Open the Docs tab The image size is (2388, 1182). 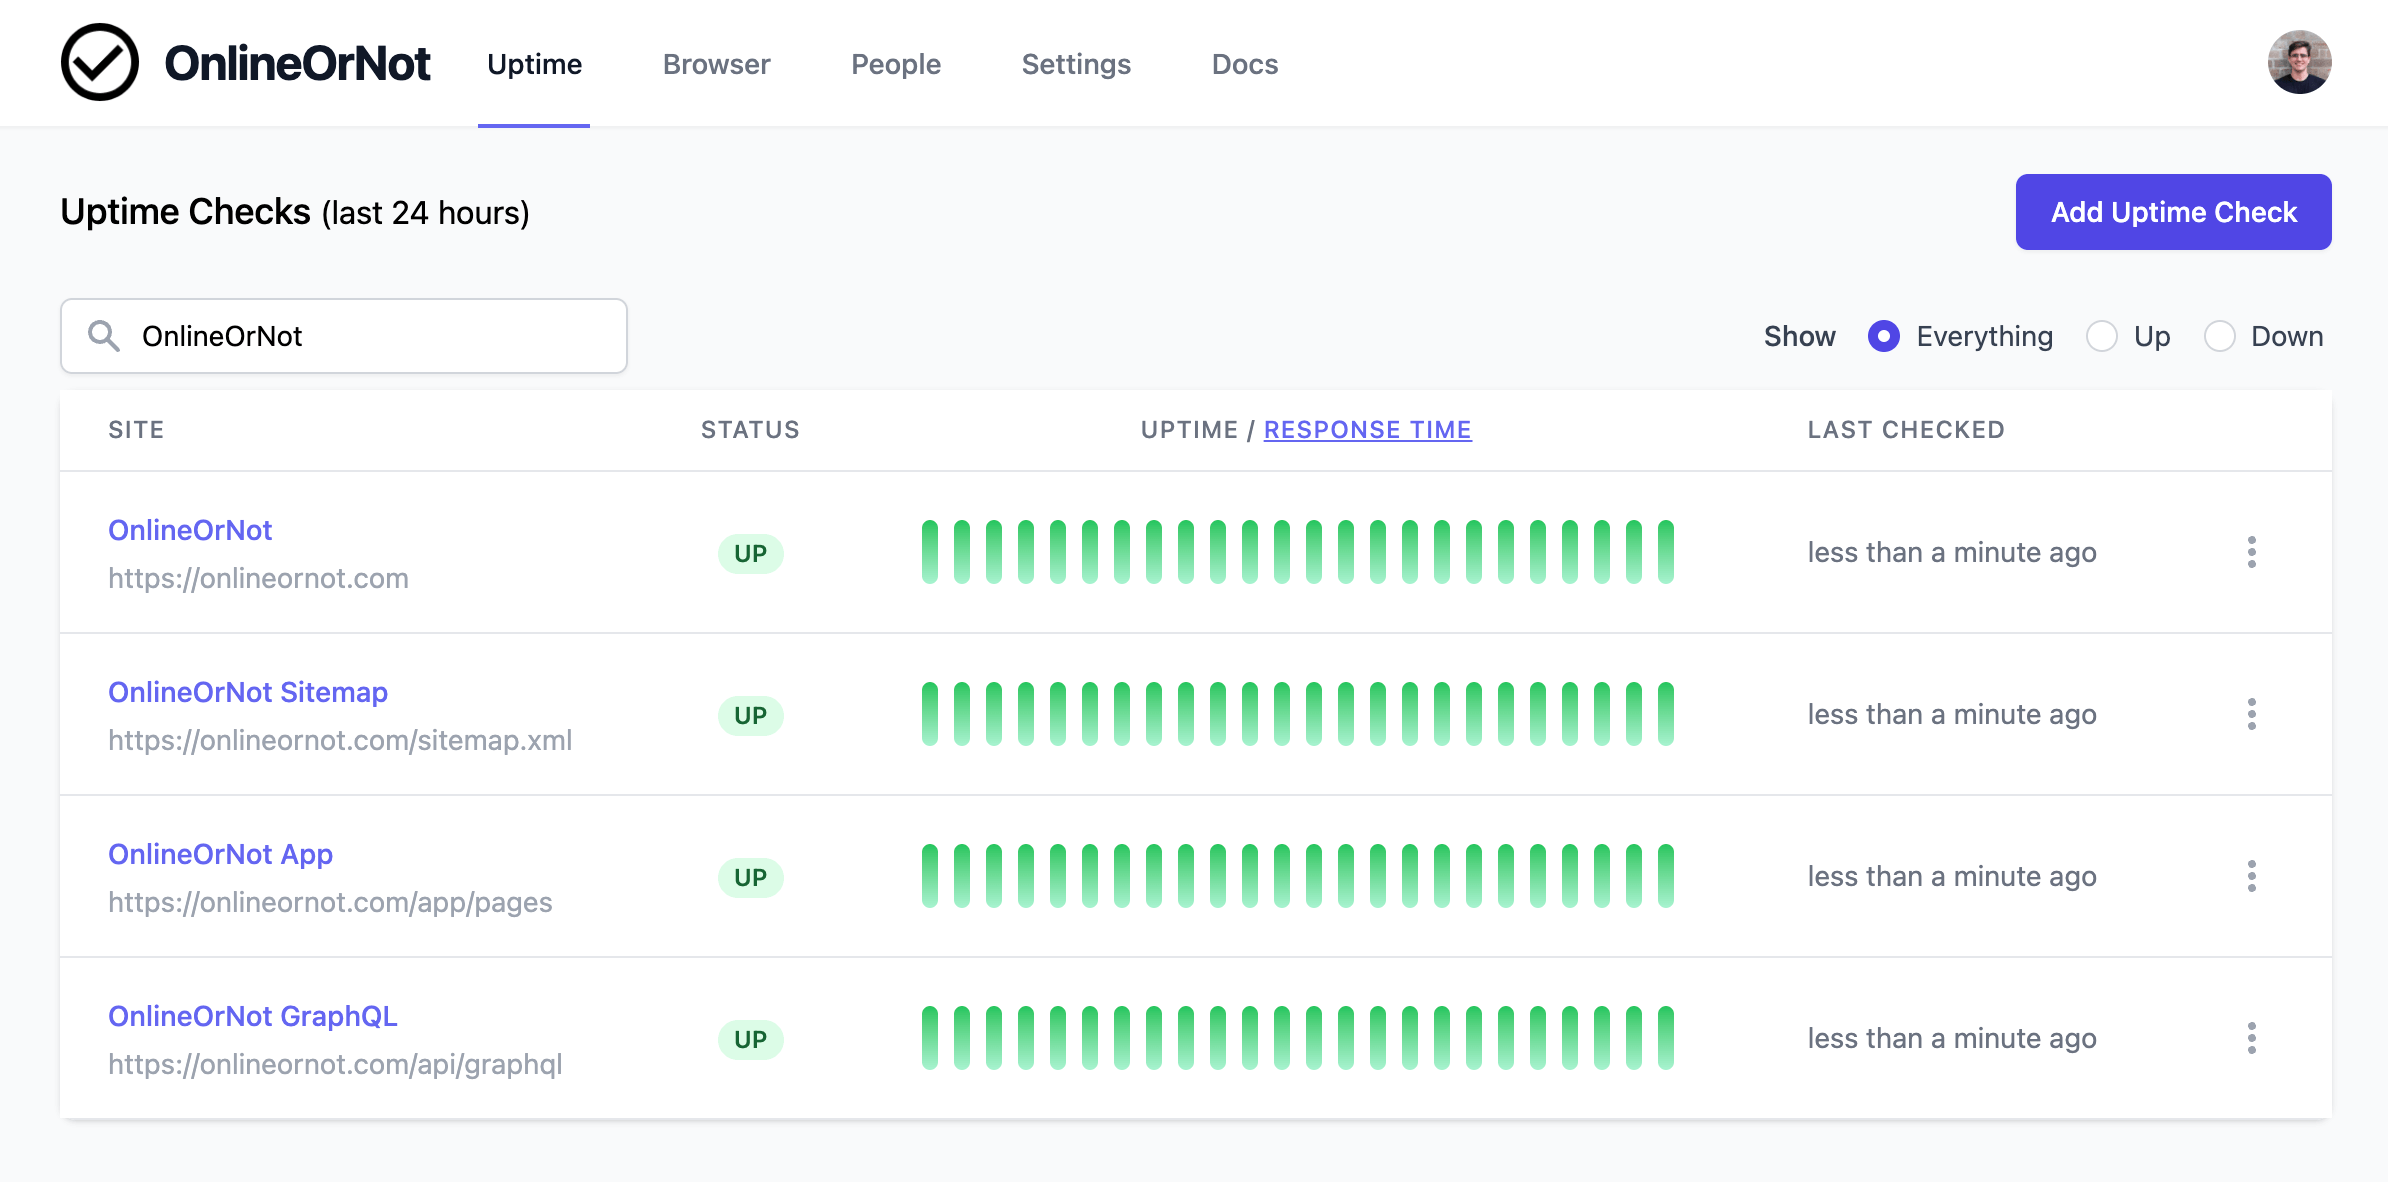click(x=1245, y=64)
